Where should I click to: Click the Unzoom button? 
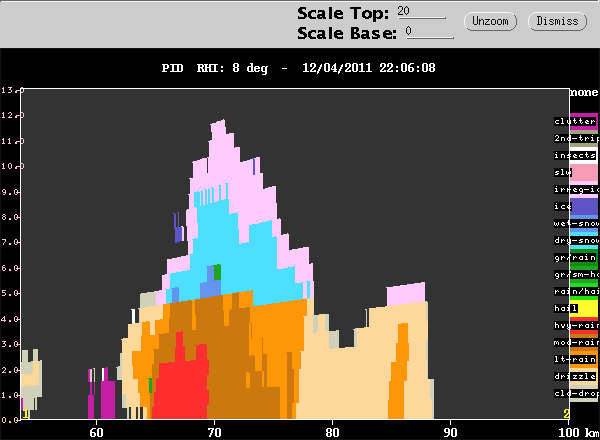pyautogui.click(x=490, y=21)
